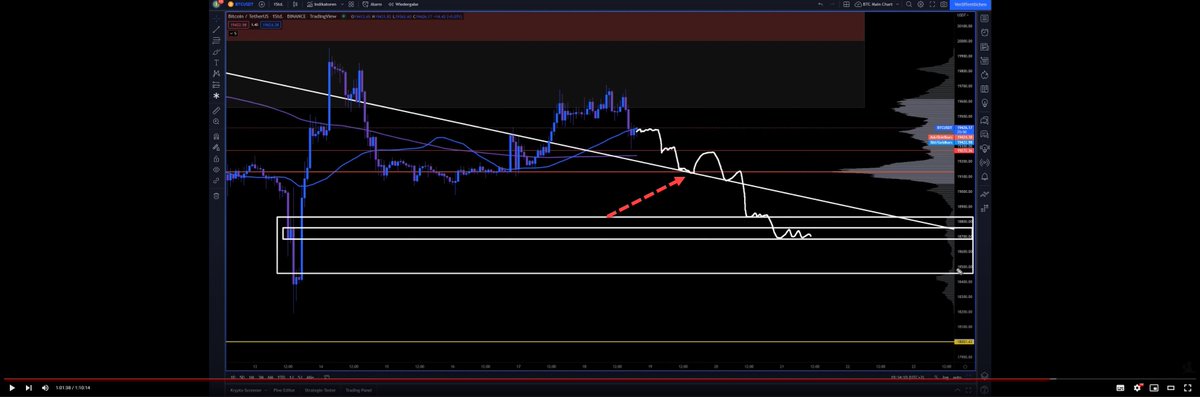
Task: Change the candlestick chart style
Action: 295,4
